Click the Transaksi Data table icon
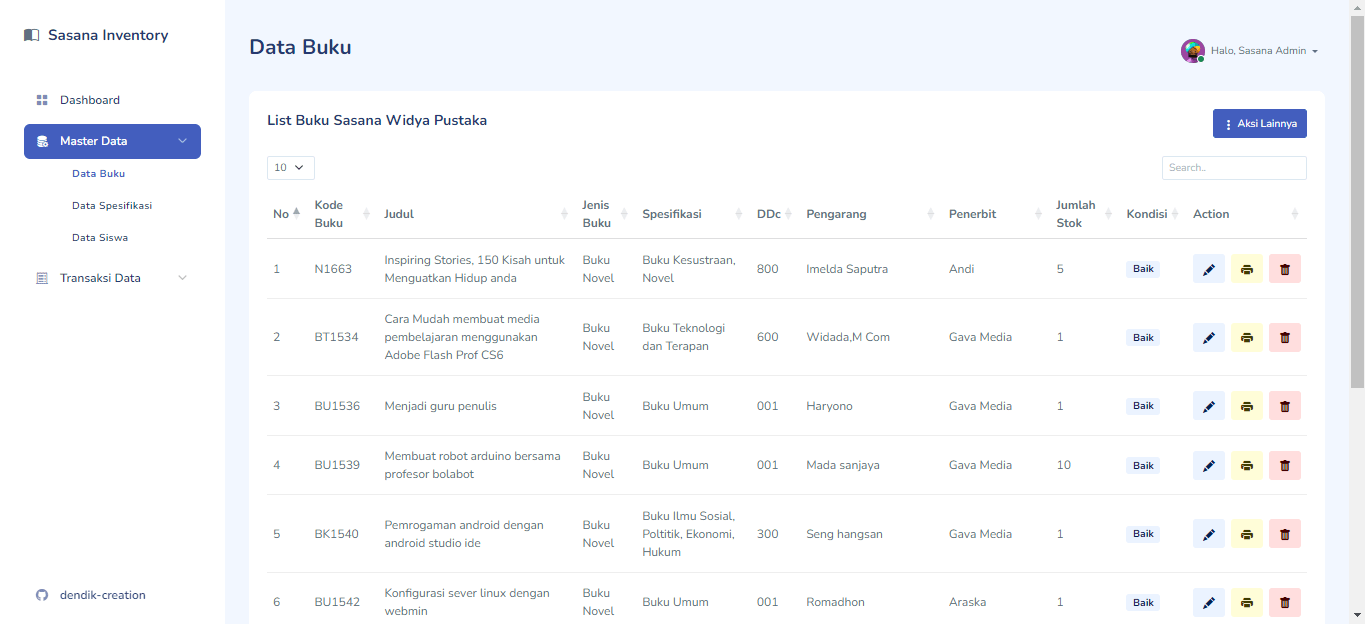 point(42,278)
